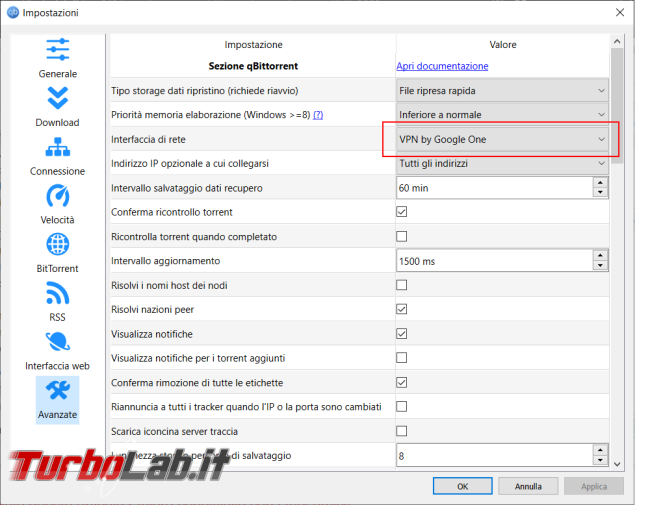
Task: Untick Risolvi nazioni peer checkbox
Action: 401,309
